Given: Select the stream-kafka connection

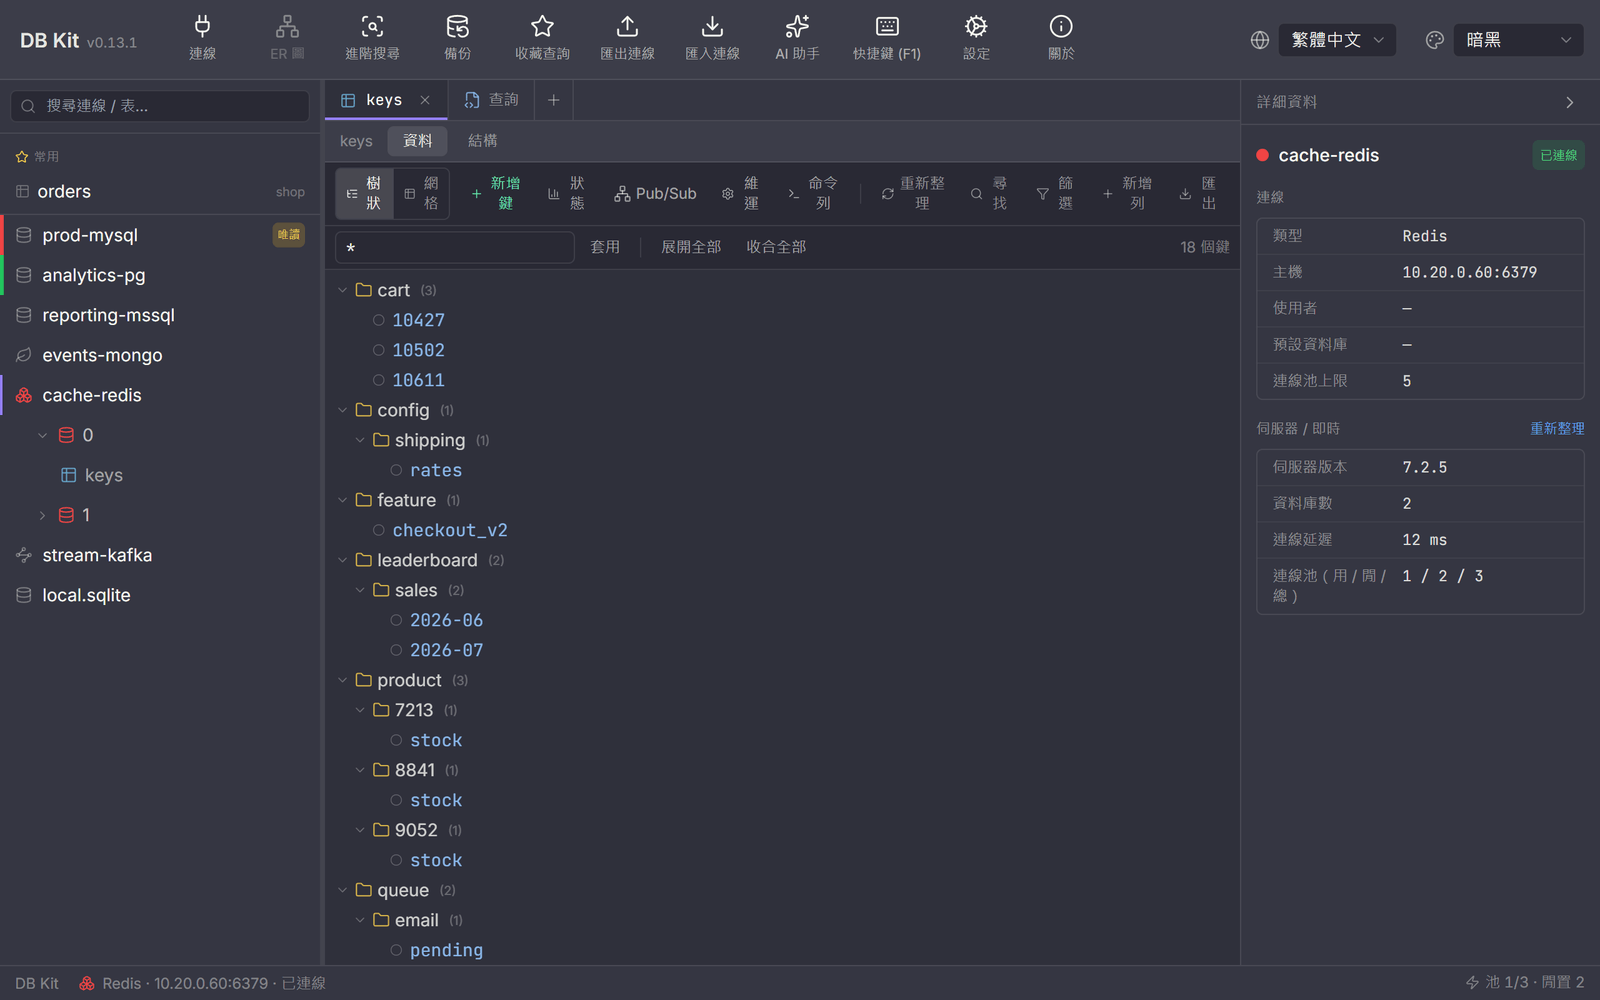Looking at the screenshot, I should point(161,555).
